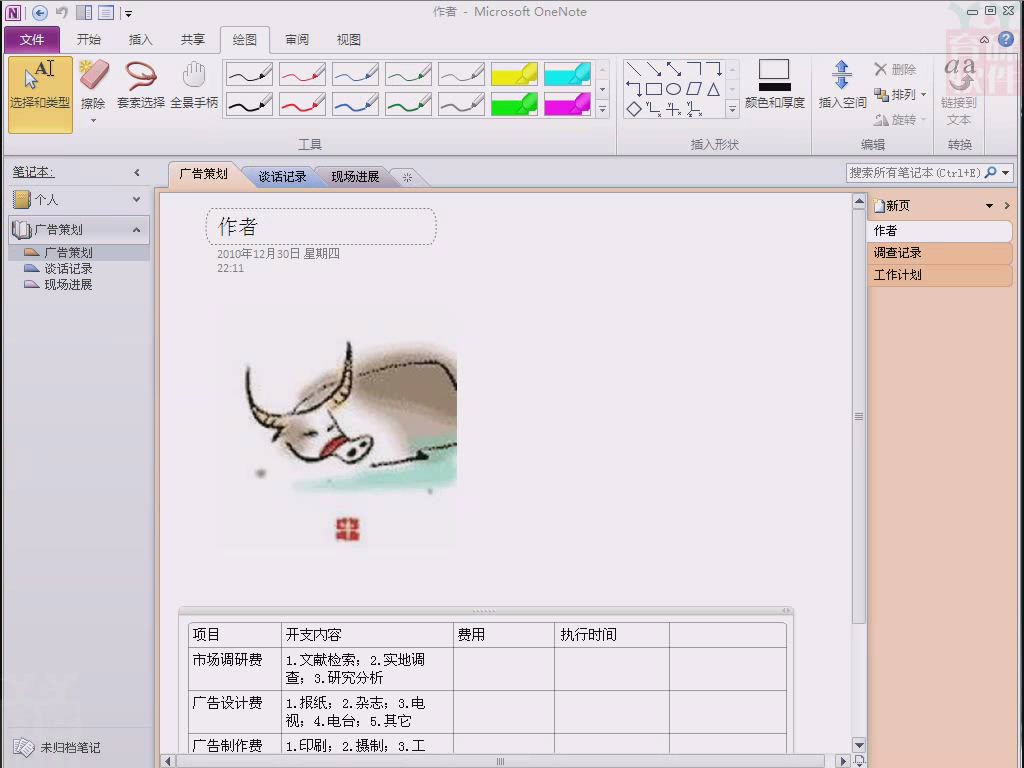Choose the magenta highlighter
The image size is (1024, 768).
click(x=567, y=104)
